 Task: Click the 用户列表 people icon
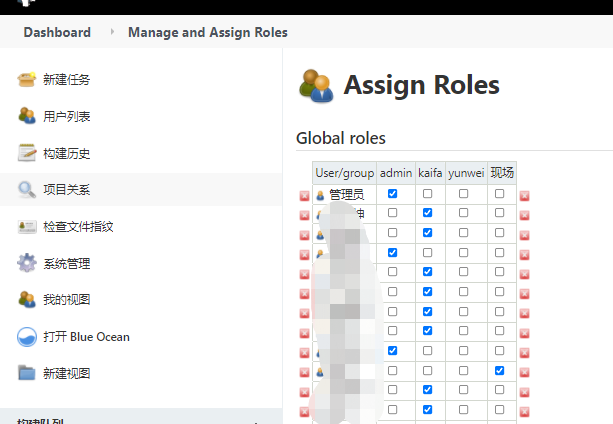point(27,116)
